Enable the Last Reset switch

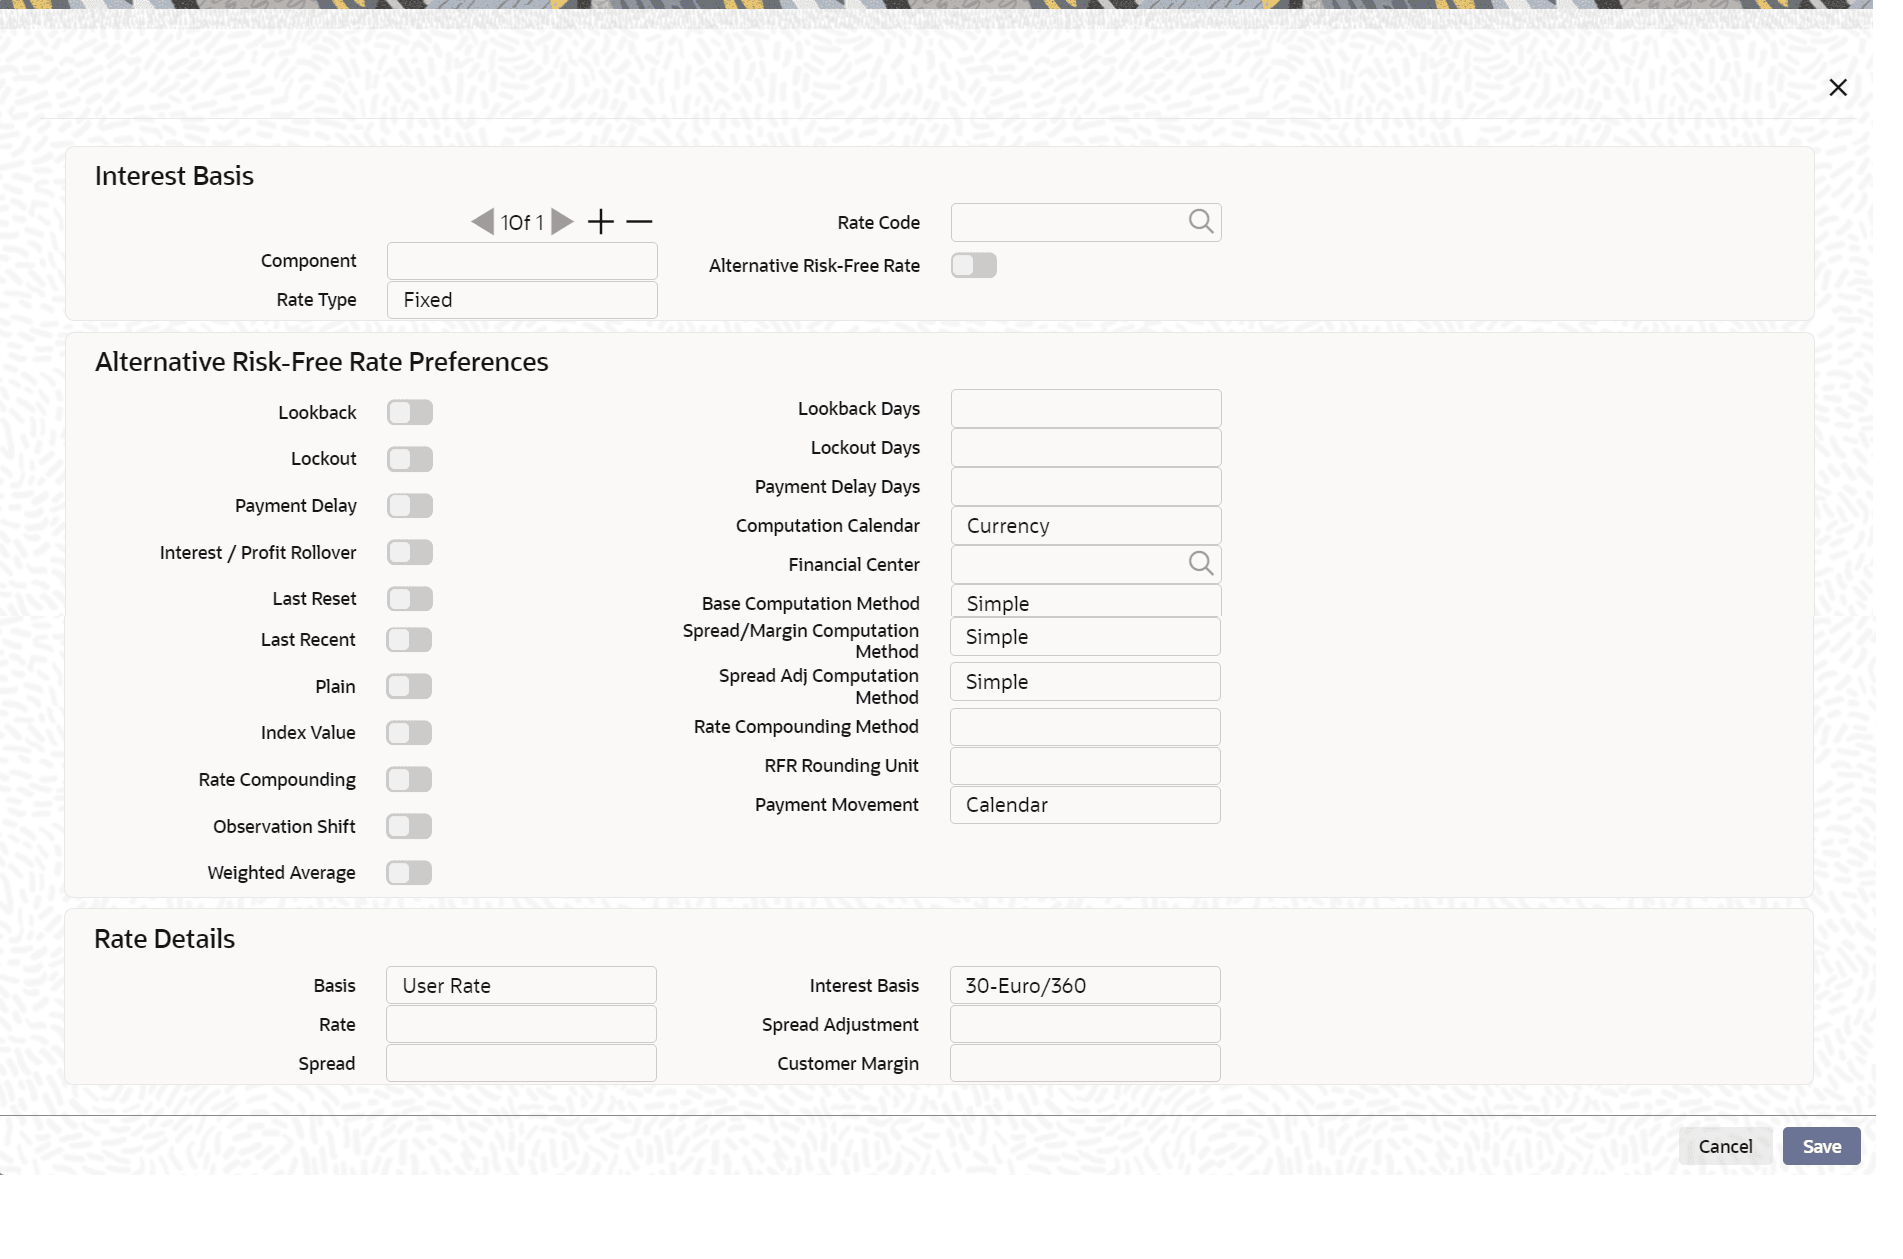(x=410, y=599)
